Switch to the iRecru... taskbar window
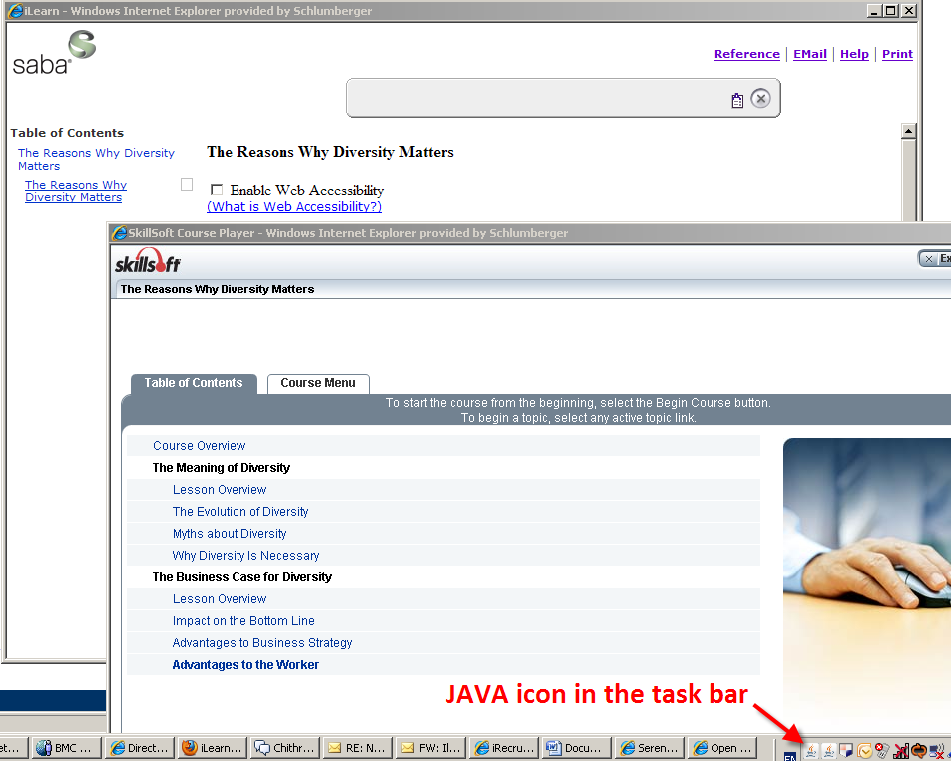 tap(503, 748)
